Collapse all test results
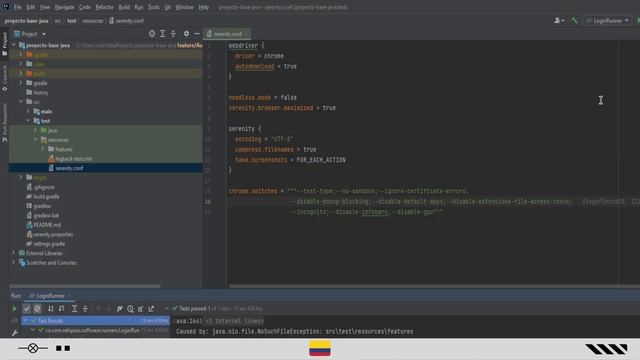 pyautogui.click(x=85, y=309)
